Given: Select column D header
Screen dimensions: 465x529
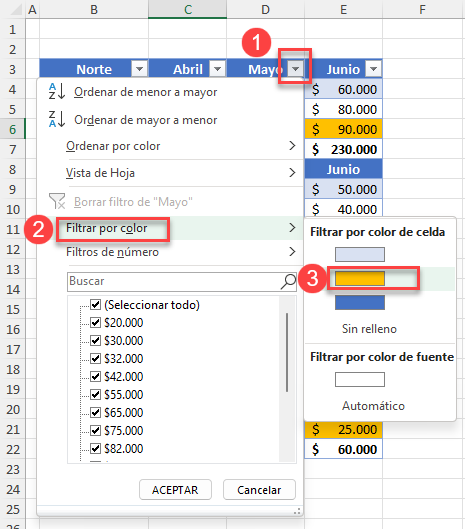Looking at the screenshot, I should 266,9.
